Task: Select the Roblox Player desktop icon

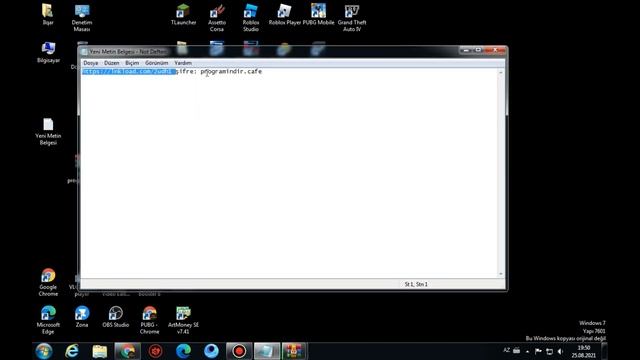Action: pos(284,15)
